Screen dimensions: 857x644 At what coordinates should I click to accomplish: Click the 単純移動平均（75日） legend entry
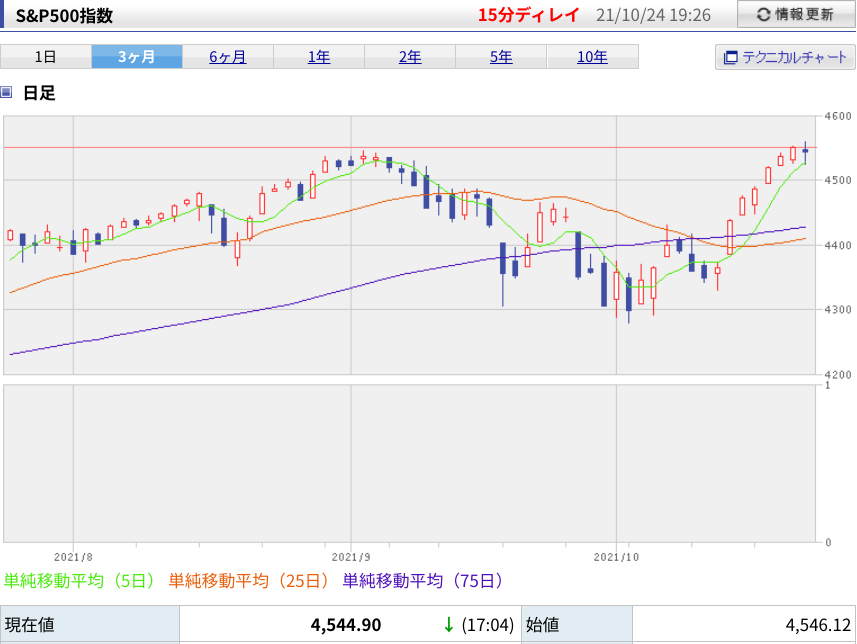[x=423, y=580]
